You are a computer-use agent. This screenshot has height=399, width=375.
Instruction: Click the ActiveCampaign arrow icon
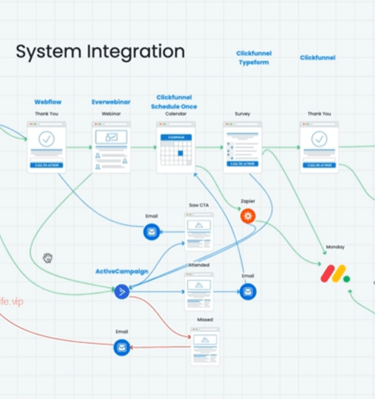pyautogui.click(x=122, y=292)
